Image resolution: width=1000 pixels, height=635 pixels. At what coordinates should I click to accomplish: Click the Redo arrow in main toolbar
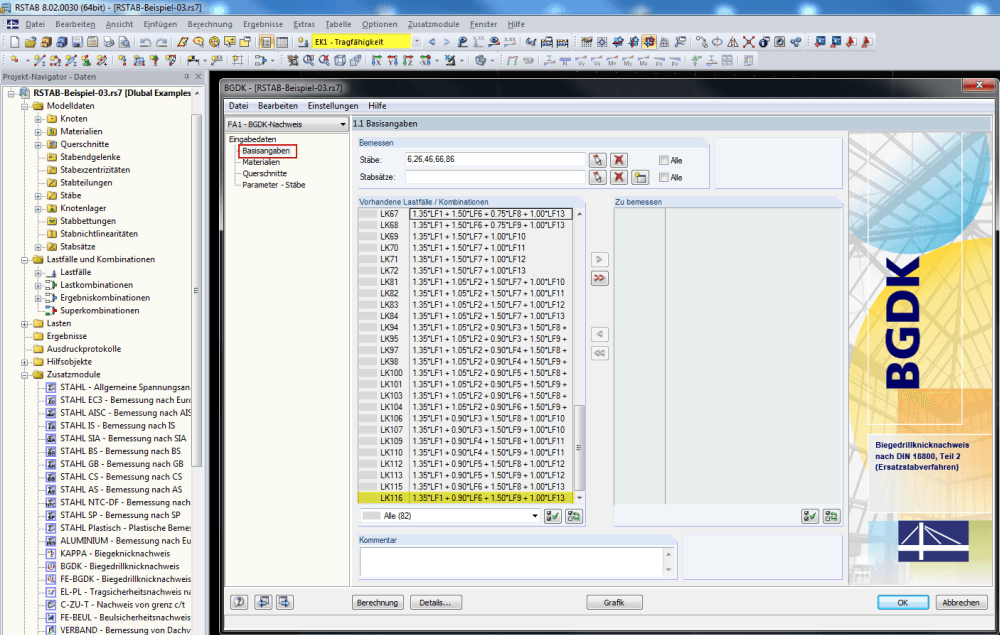[161, 42]
